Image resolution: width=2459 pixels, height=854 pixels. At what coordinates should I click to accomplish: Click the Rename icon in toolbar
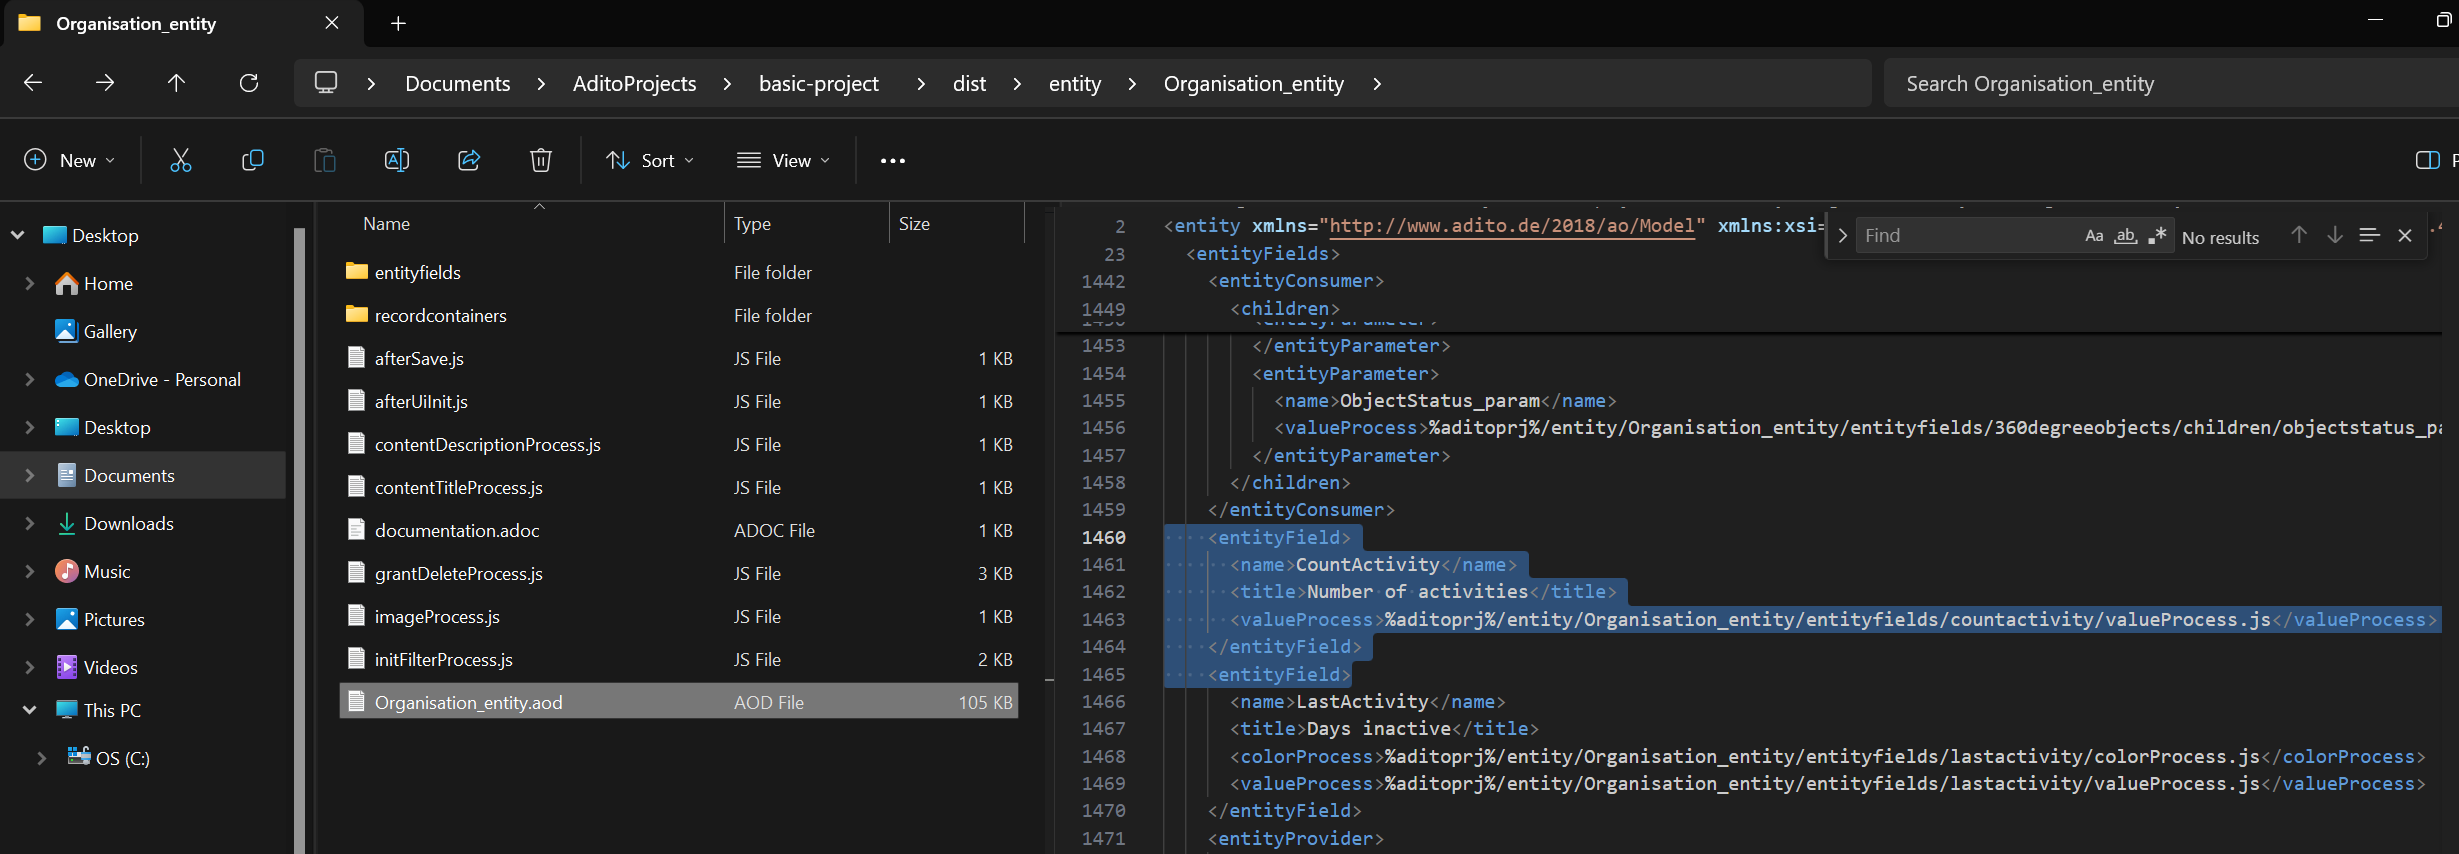coord(397,160)
